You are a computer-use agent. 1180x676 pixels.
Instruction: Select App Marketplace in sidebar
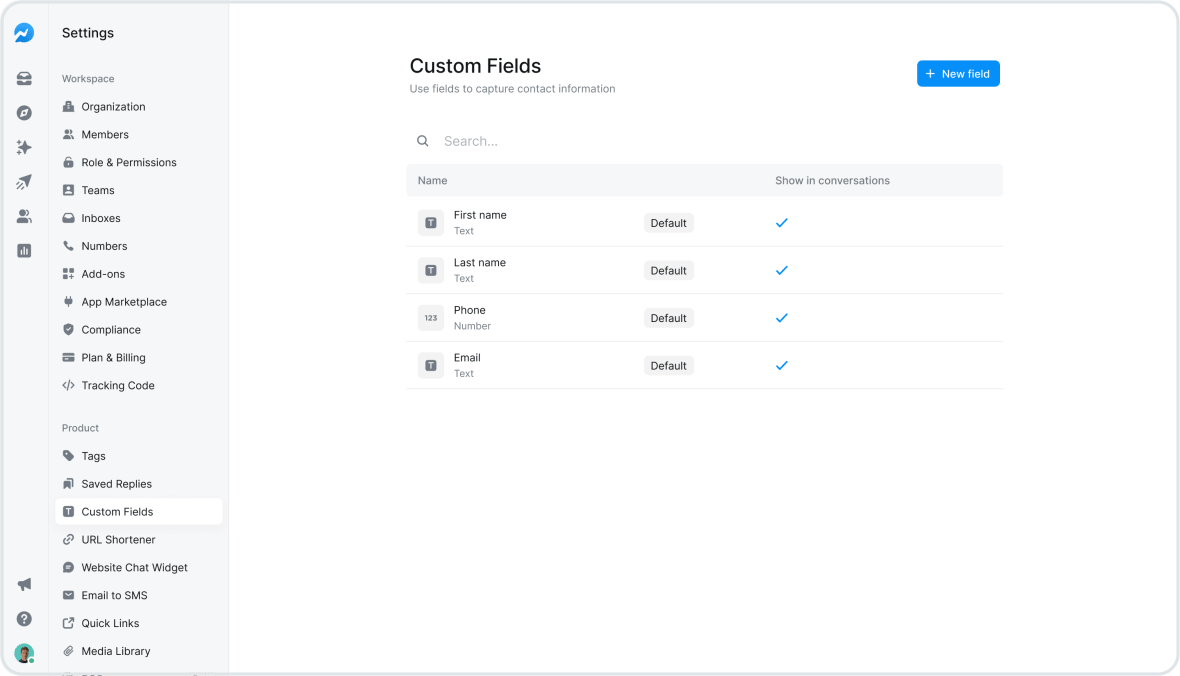click(x=124, y=302)
